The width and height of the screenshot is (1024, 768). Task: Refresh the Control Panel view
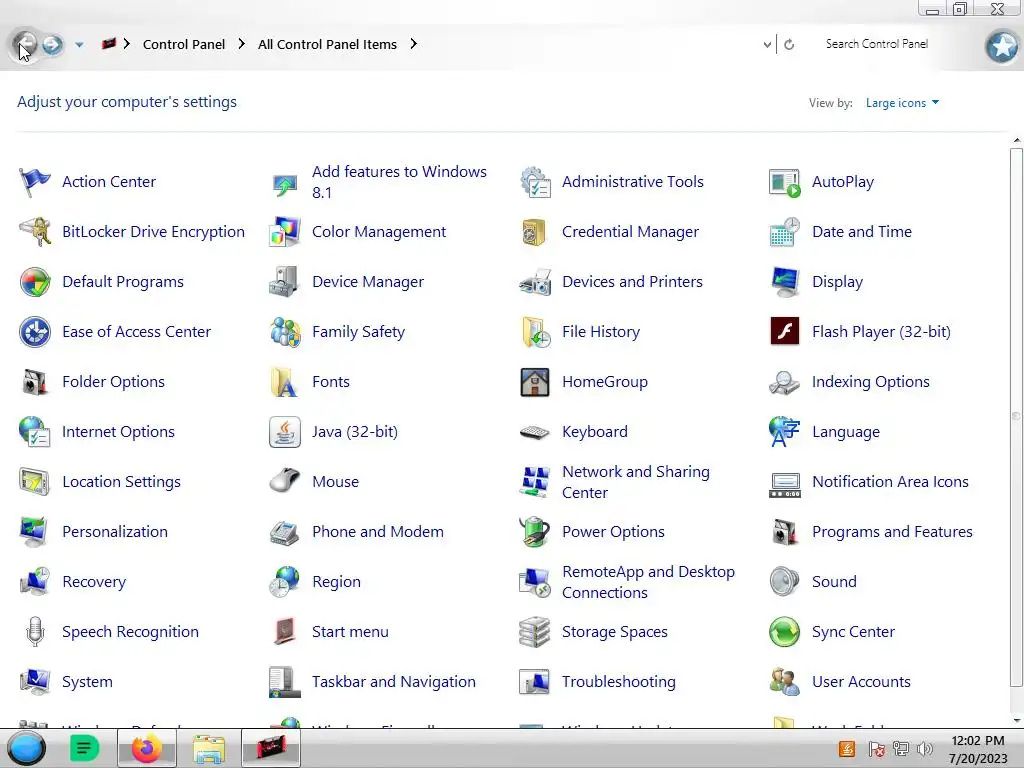789,44
